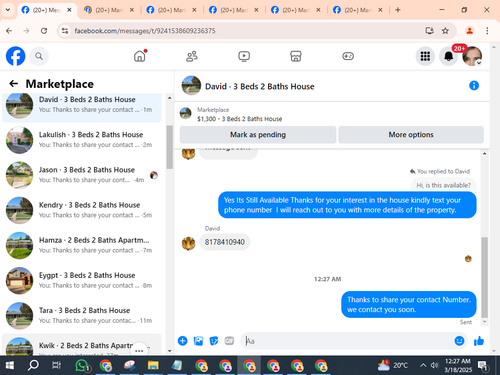
Task: Open the $1,300 - 3 Beds 2 Baths House listing link
Action: (239, 119)
